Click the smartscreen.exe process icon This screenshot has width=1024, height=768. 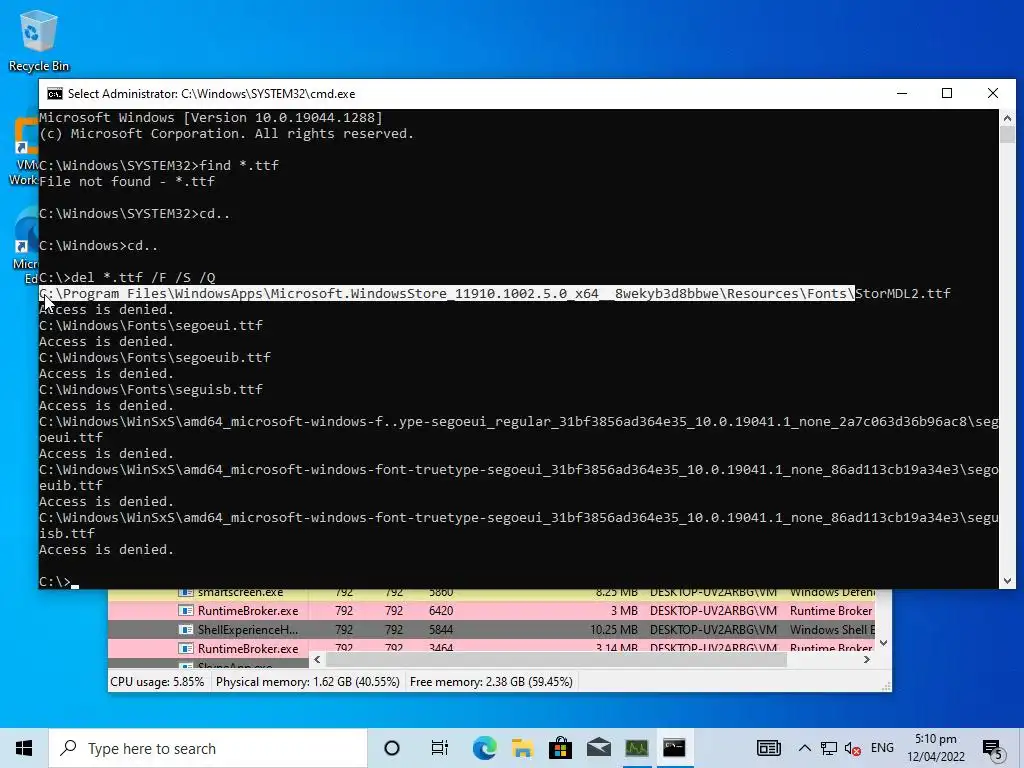tap(186, 593)
